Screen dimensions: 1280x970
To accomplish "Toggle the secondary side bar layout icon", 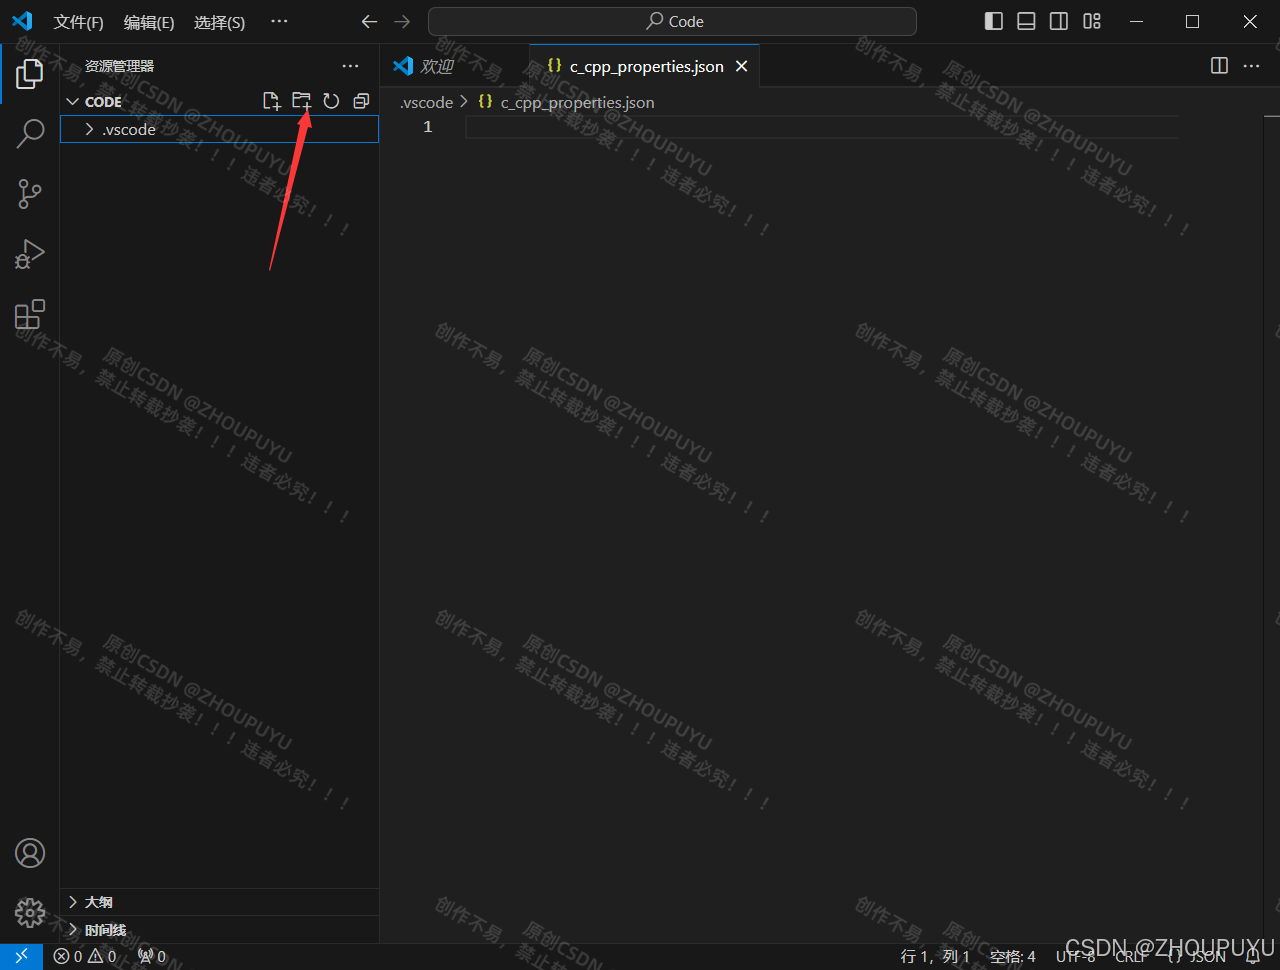I will pos(1059,22).
